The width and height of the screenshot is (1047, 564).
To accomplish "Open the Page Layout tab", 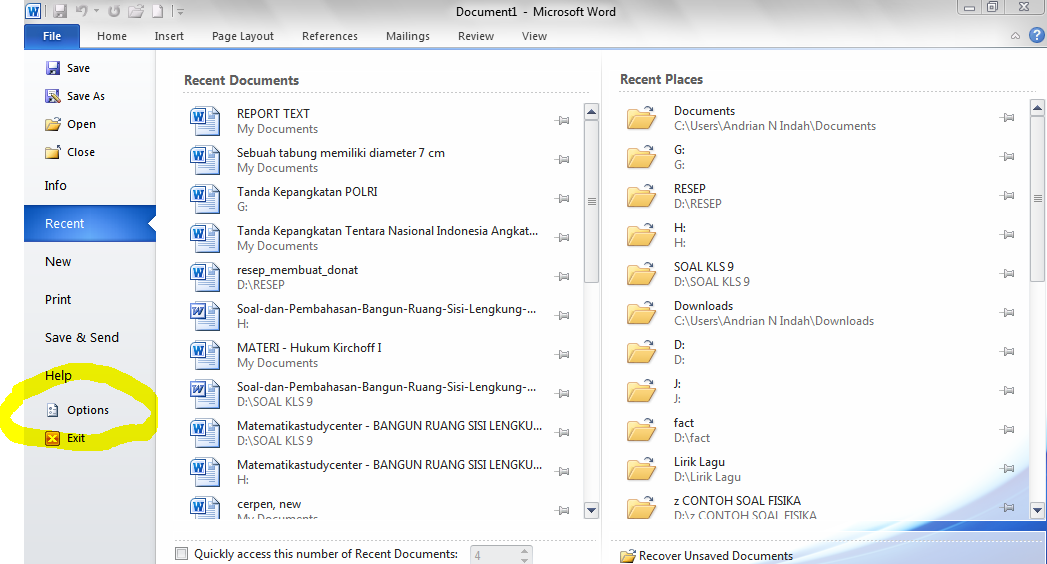I will (x=242, y=36).
